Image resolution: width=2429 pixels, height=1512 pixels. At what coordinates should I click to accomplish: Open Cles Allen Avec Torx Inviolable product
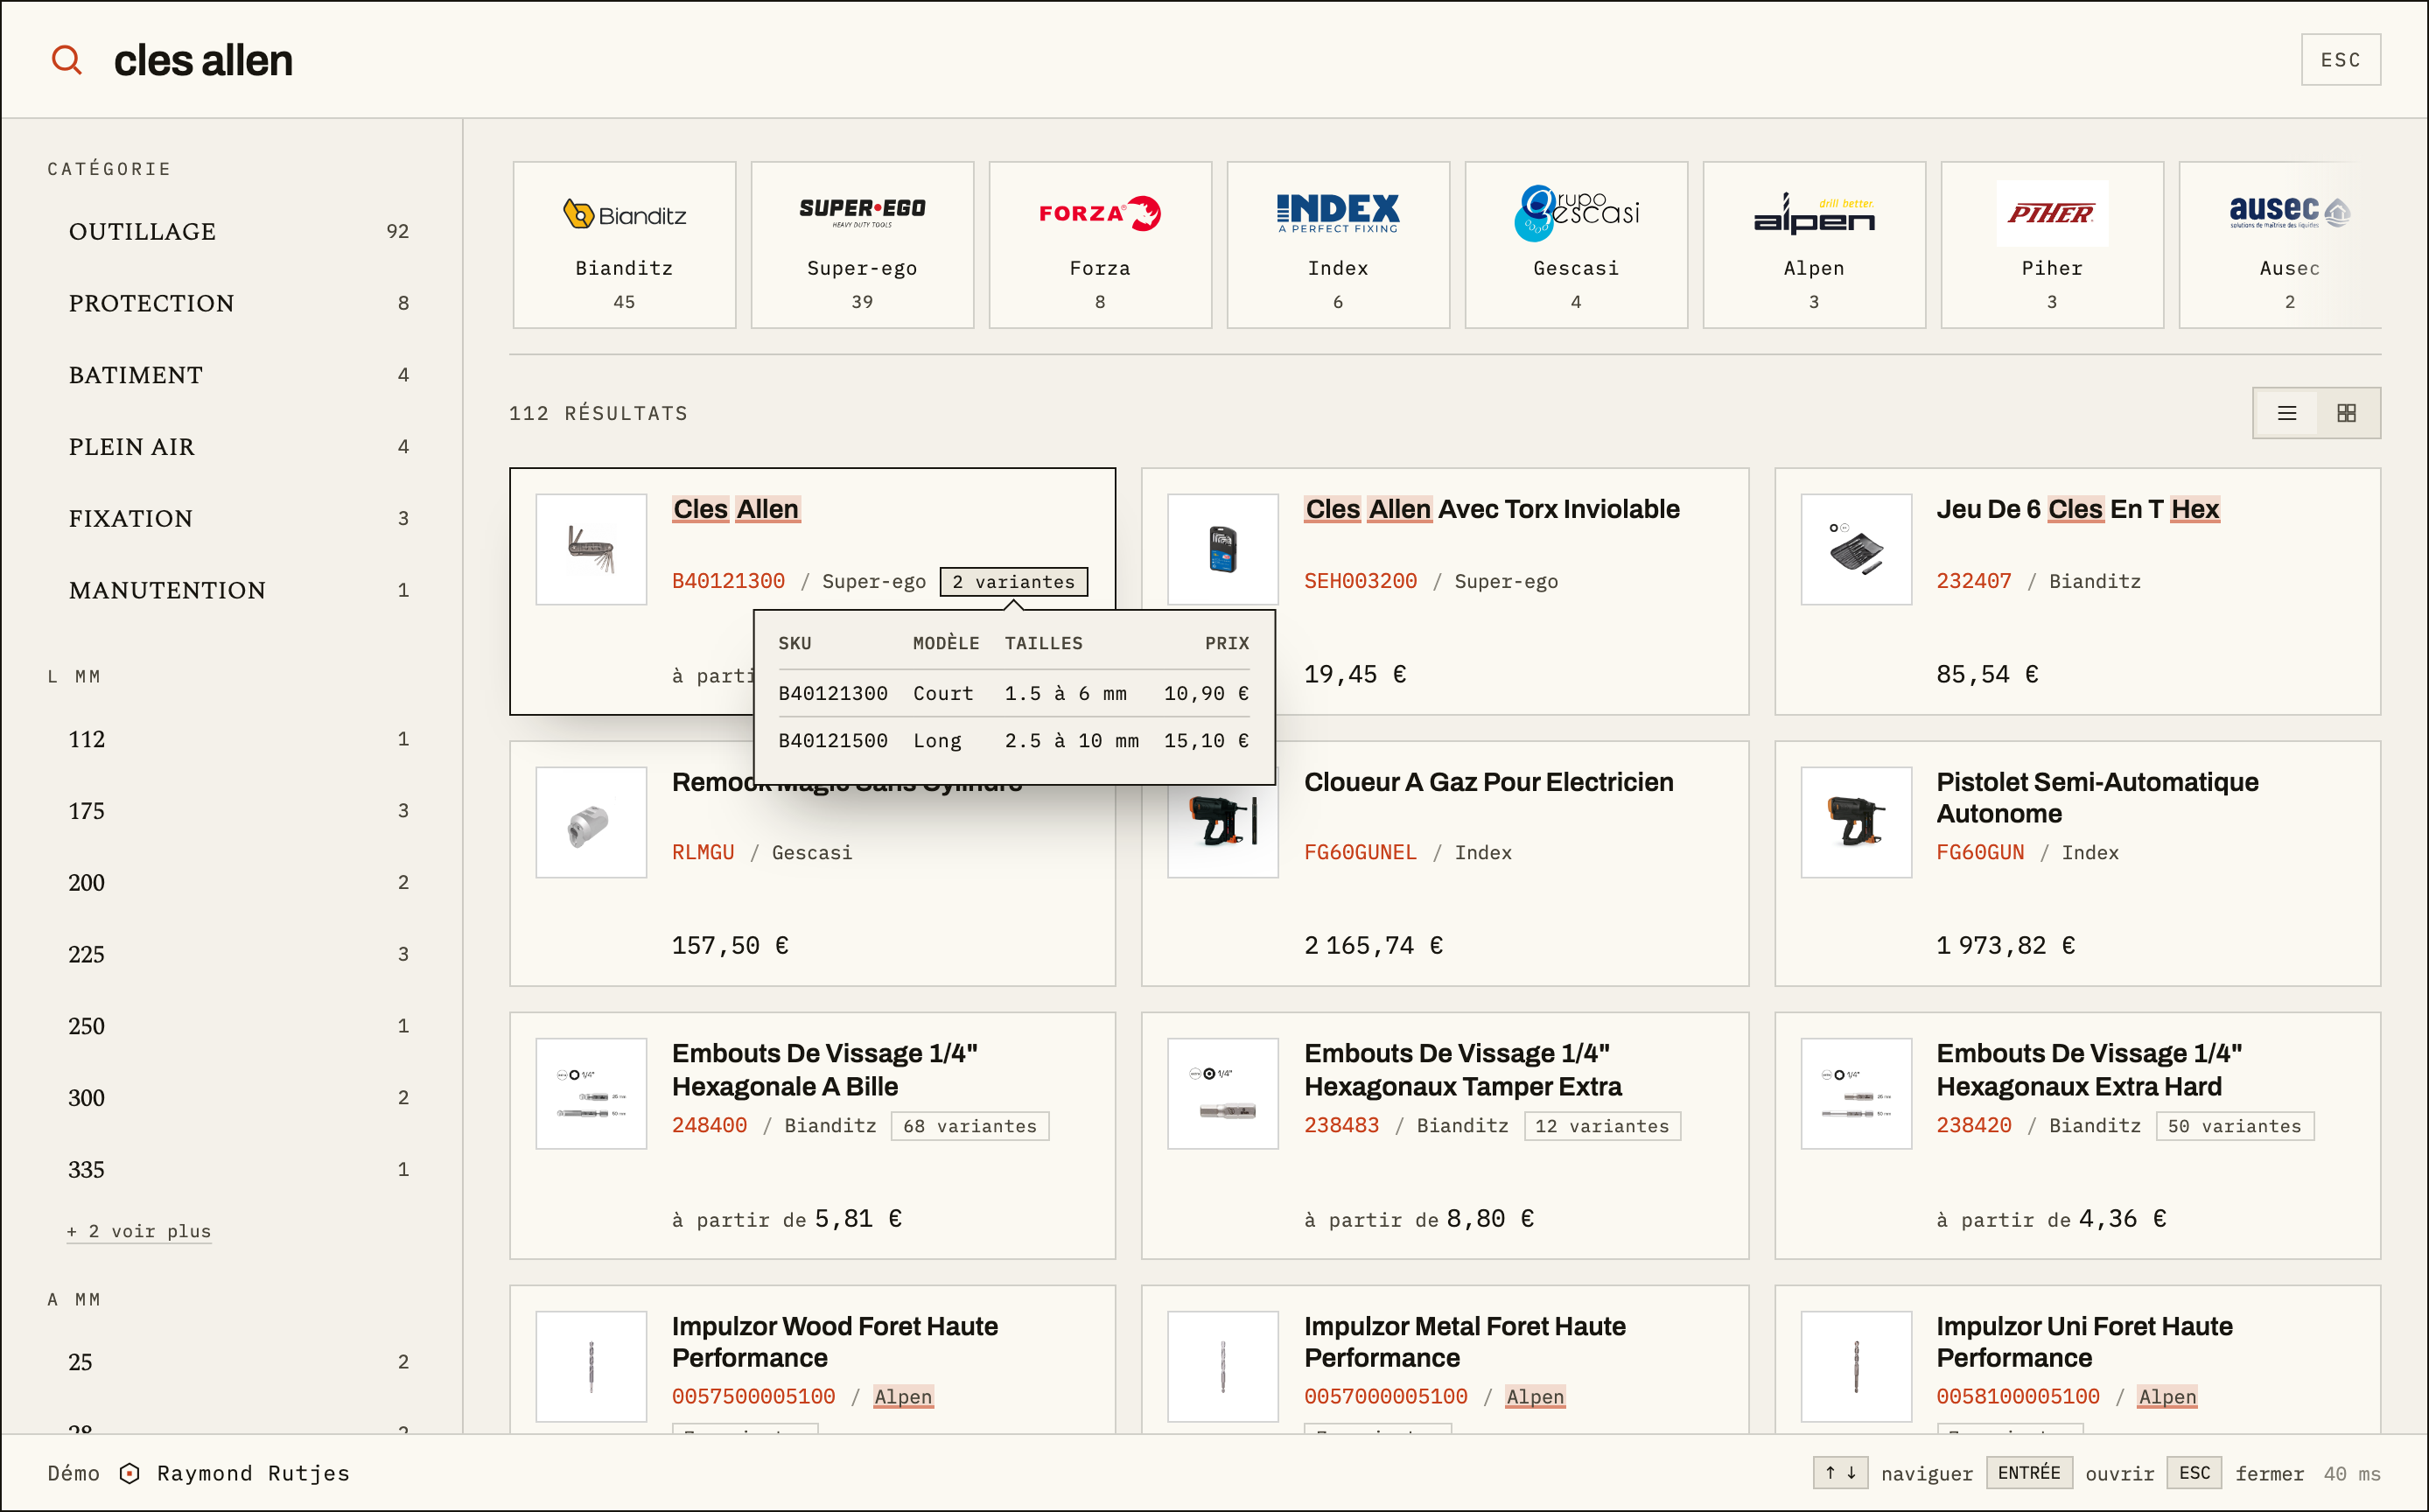pyautogui.click(x=1492, y=509)
